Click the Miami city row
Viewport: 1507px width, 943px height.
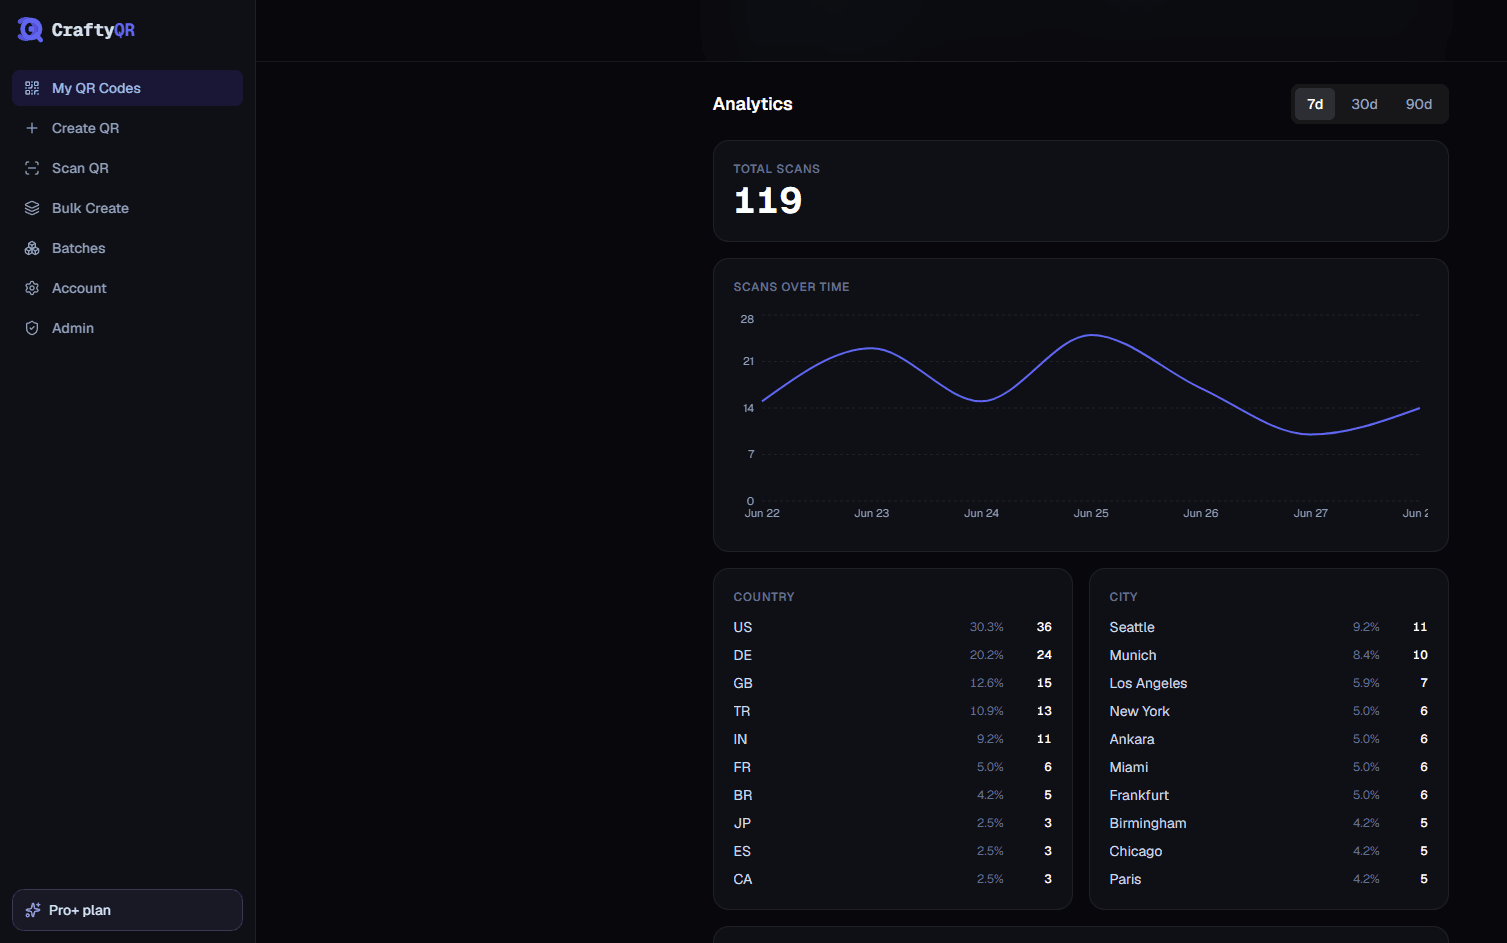(x=1269, y=767)
